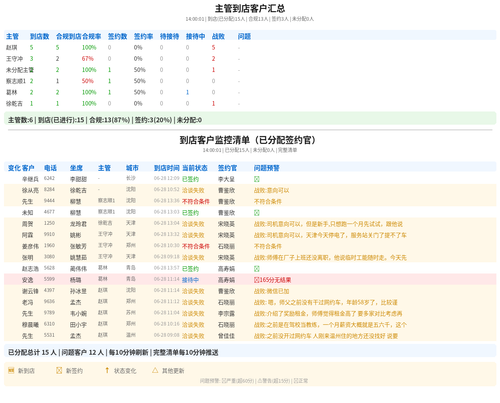The height and width of the screenshot is (403, 500).
Task: Click red 战败 count 5 for 赵琪
Action: tap(213, 48)
